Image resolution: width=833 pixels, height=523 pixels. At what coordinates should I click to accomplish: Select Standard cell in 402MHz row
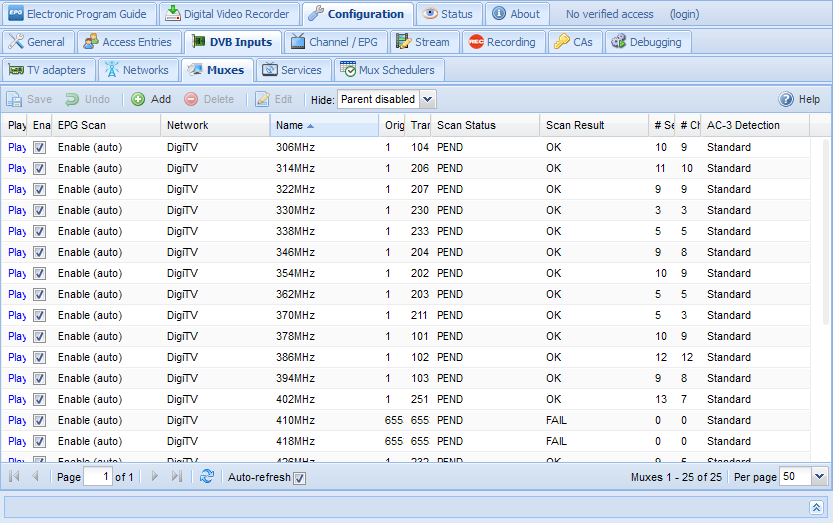pos(755,400)
